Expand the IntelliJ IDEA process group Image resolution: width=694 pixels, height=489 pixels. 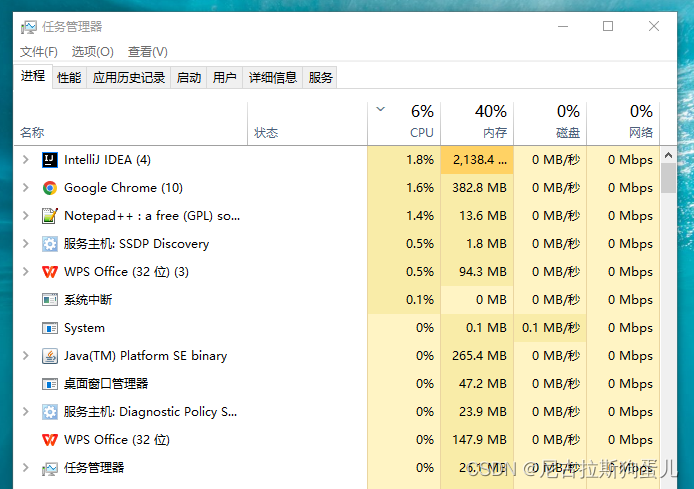[x=25, y=160]
